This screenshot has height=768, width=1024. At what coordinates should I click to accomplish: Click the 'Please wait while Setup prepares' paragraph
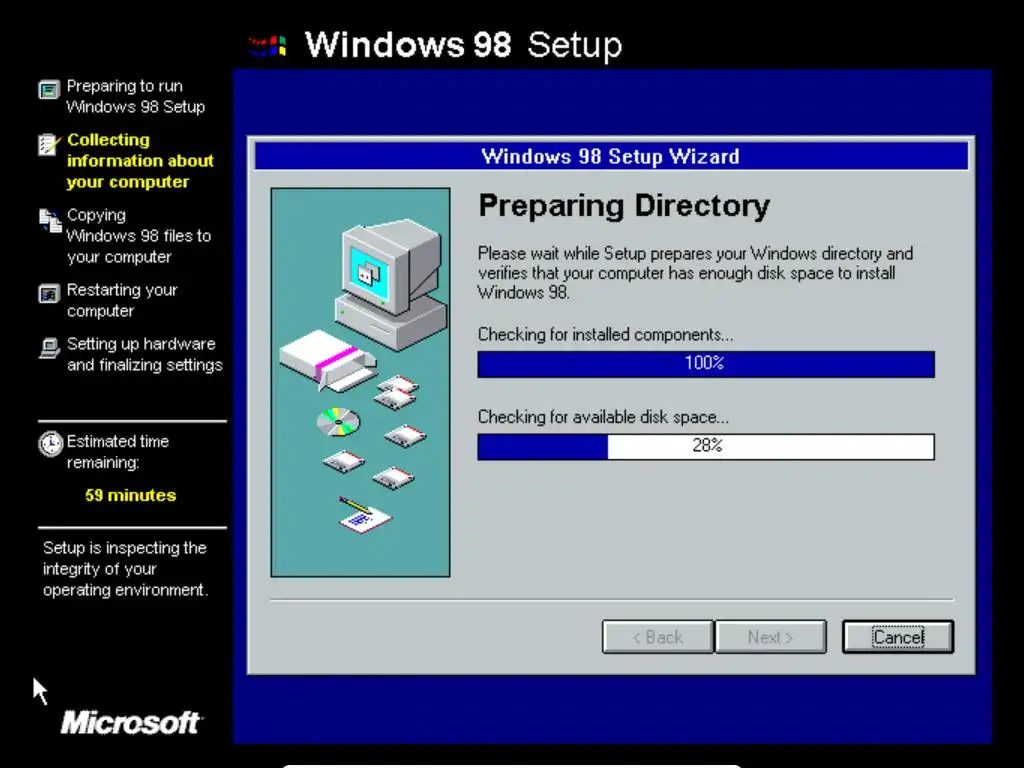696,272
